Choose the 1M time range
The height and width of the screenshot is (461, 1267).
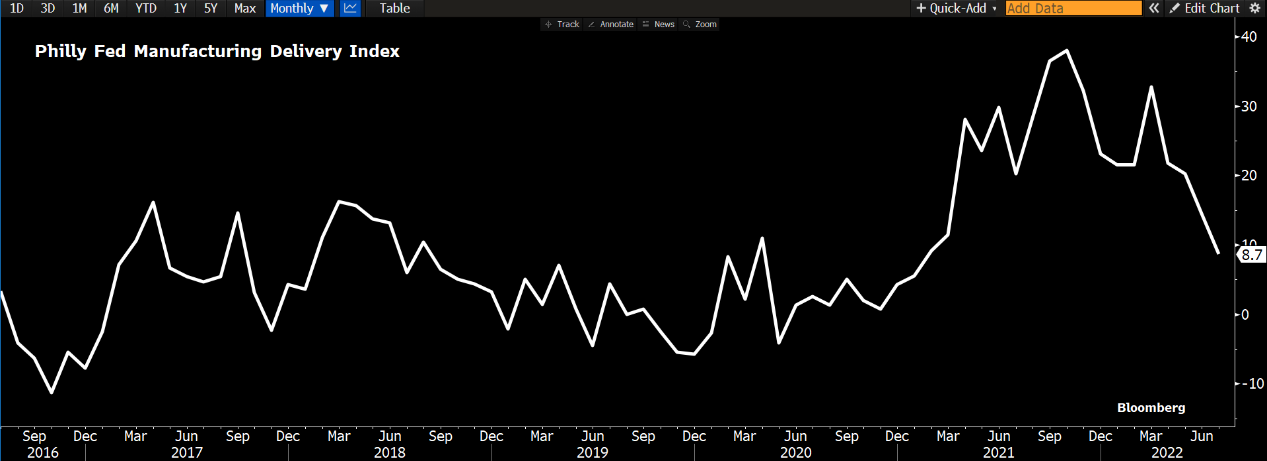tap(79, 8)
